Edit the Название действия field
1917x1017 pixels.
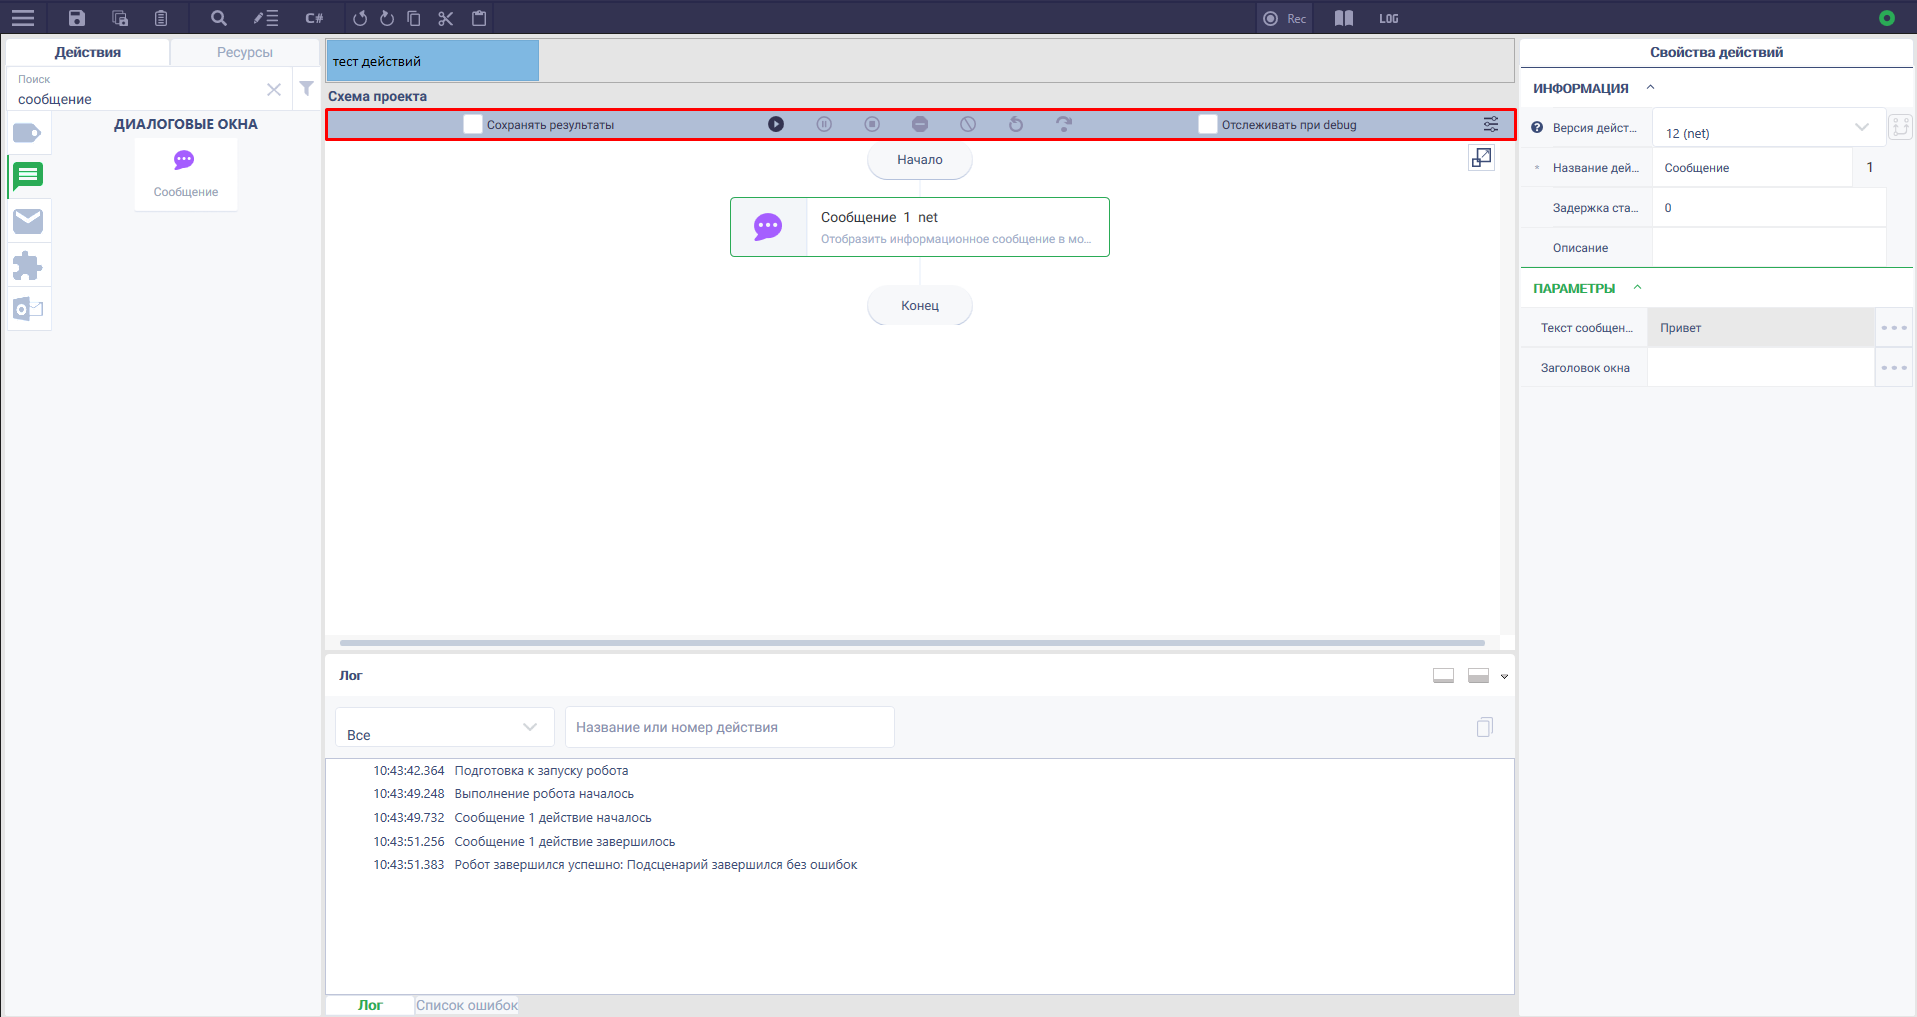point(1753,168)
